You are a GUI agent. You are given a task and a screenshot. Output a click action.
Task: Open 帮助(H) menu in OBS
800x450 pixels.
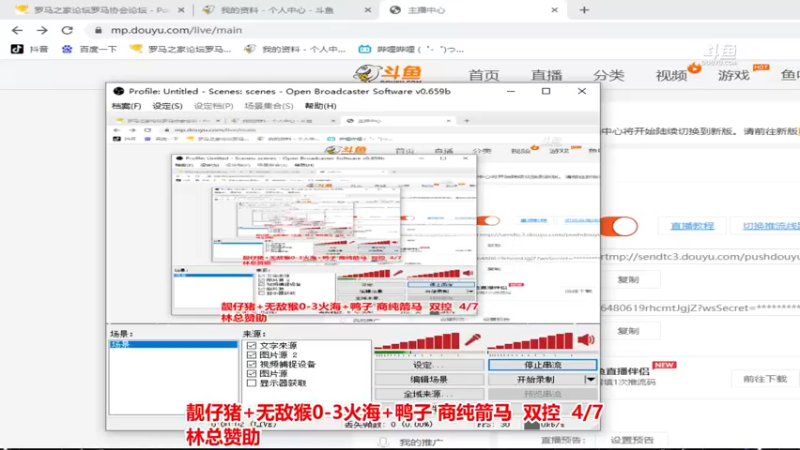(320, 106)
